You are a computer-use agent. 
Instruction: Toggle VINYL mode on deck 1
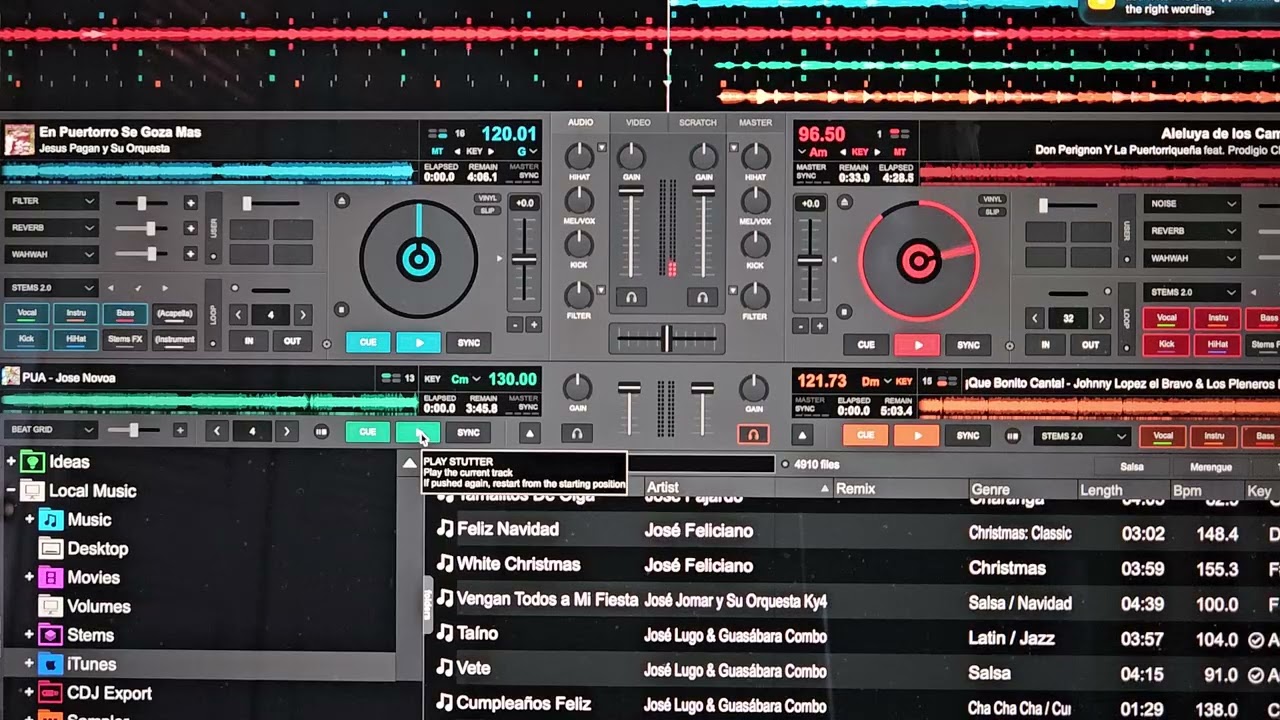pyautogui.click(x=487, y=198)
